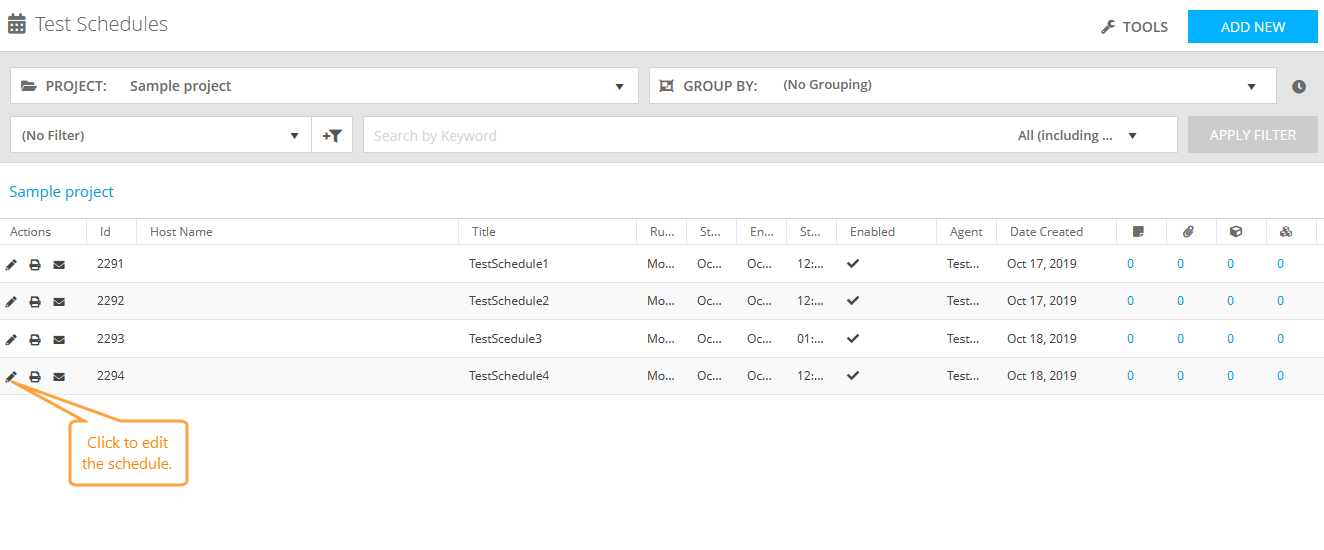Email schedule 2292 via the envelope icon

(x=59, y=302)
